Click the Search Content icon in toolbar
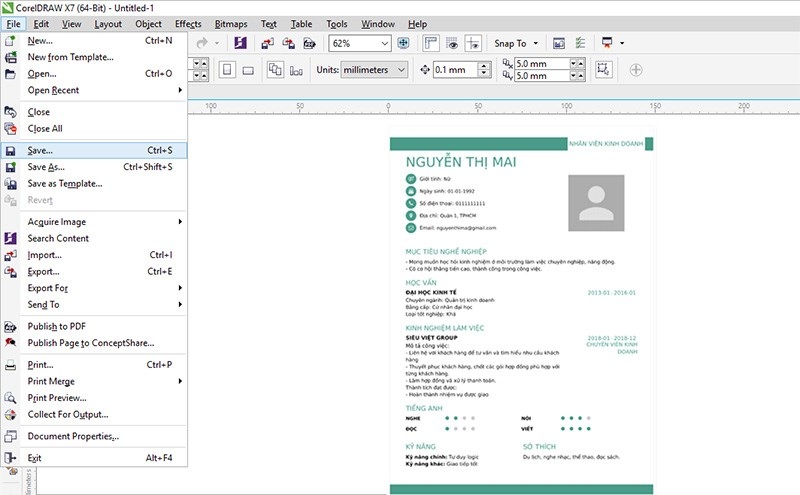Screen dimensions: 800x495 (x=240, y=43)
